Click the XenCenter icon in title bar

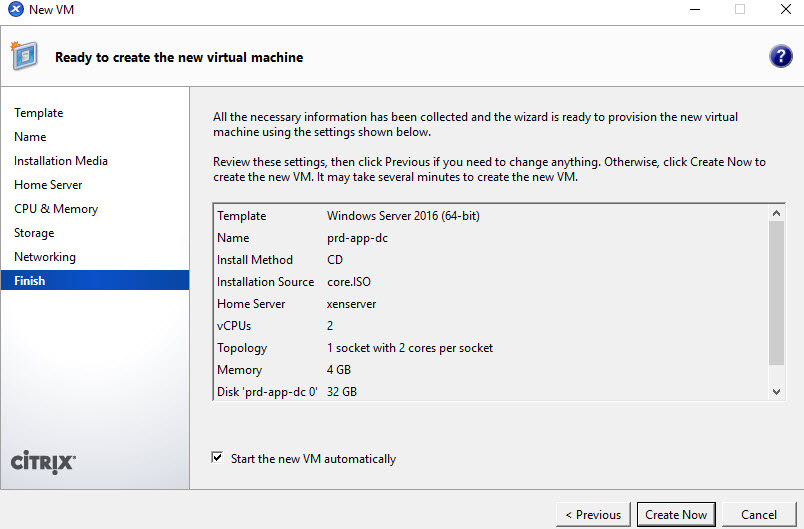[x=15, y=10]
